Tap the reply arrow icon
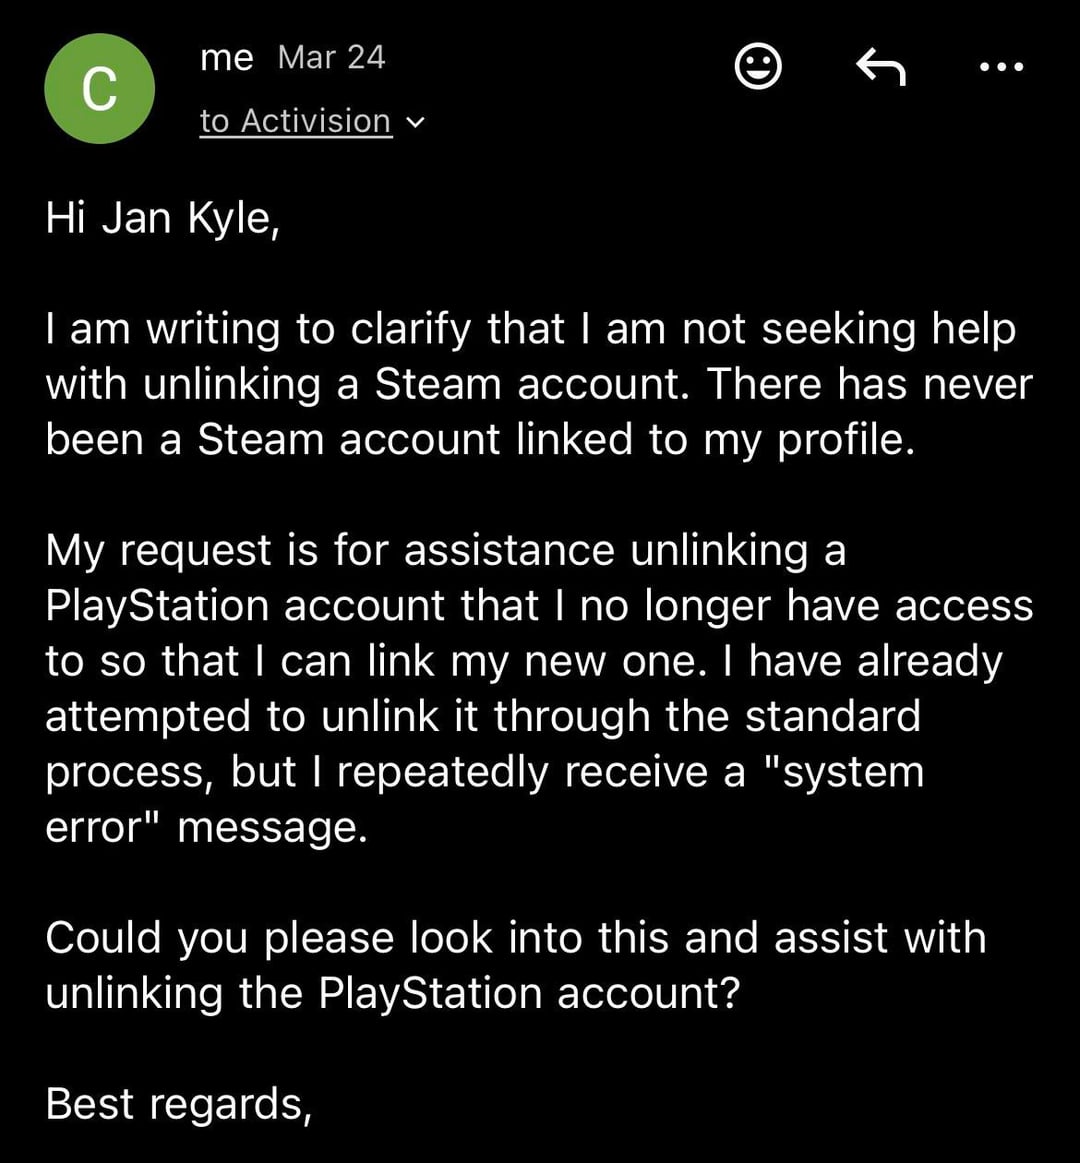The width and height of the screenshot is (1080, 1163). point(881,67)
